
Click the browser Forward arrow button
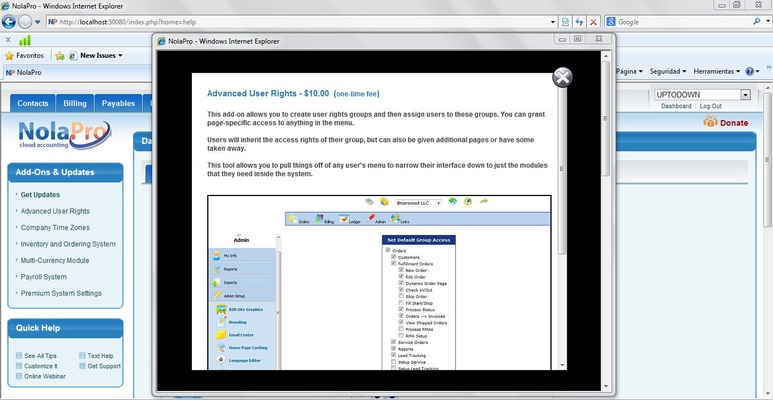pyautogui.click(x=25, y=22)
